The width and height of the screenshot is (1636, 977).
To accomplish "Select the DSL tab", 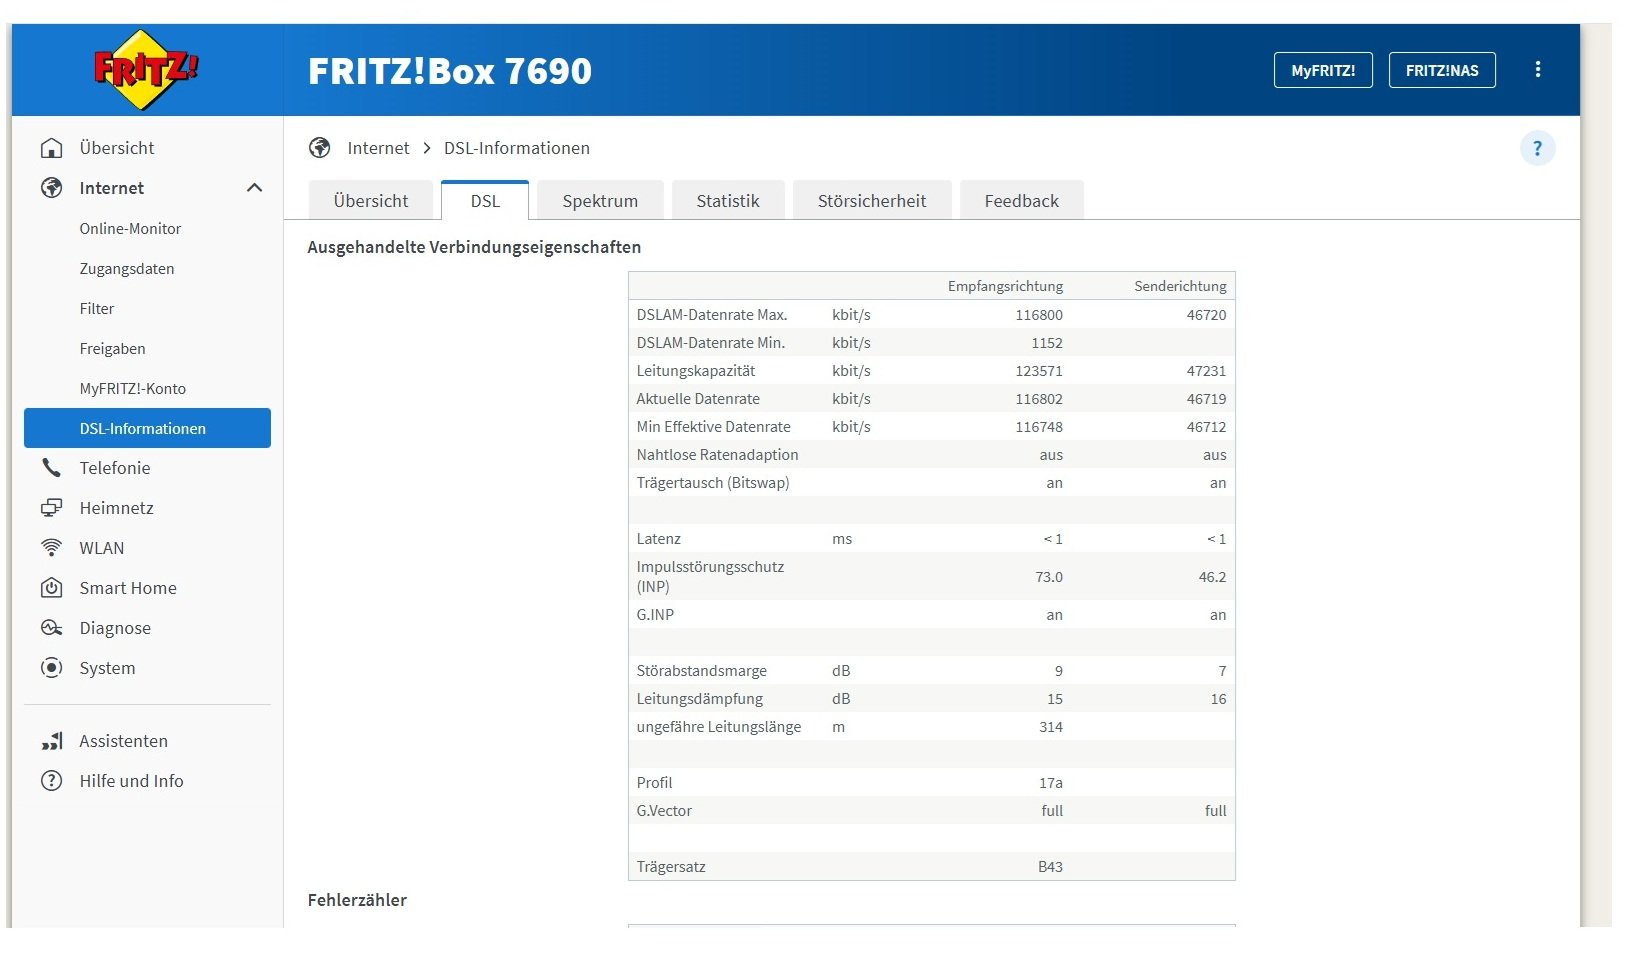I will (485, 200).
